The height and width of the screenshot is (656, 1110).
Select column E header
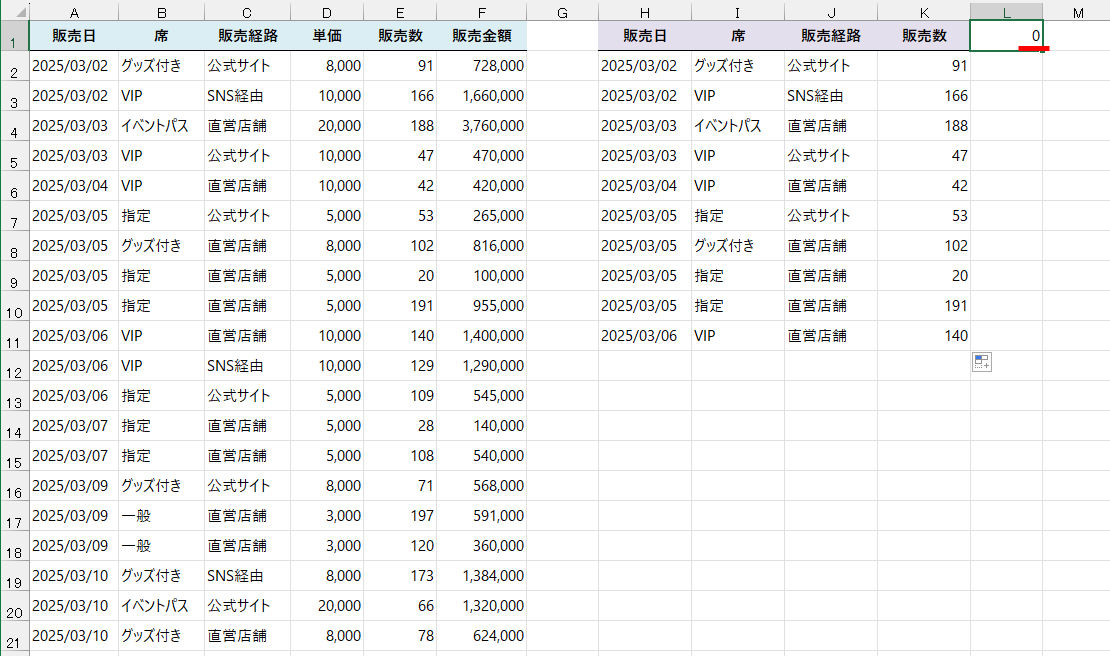[400, 12]
